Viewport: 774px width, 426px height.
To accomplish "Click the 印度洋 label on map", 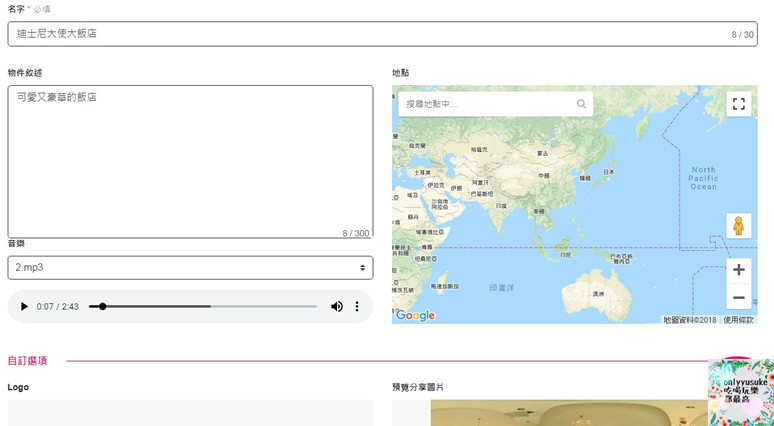I will 502,287.
